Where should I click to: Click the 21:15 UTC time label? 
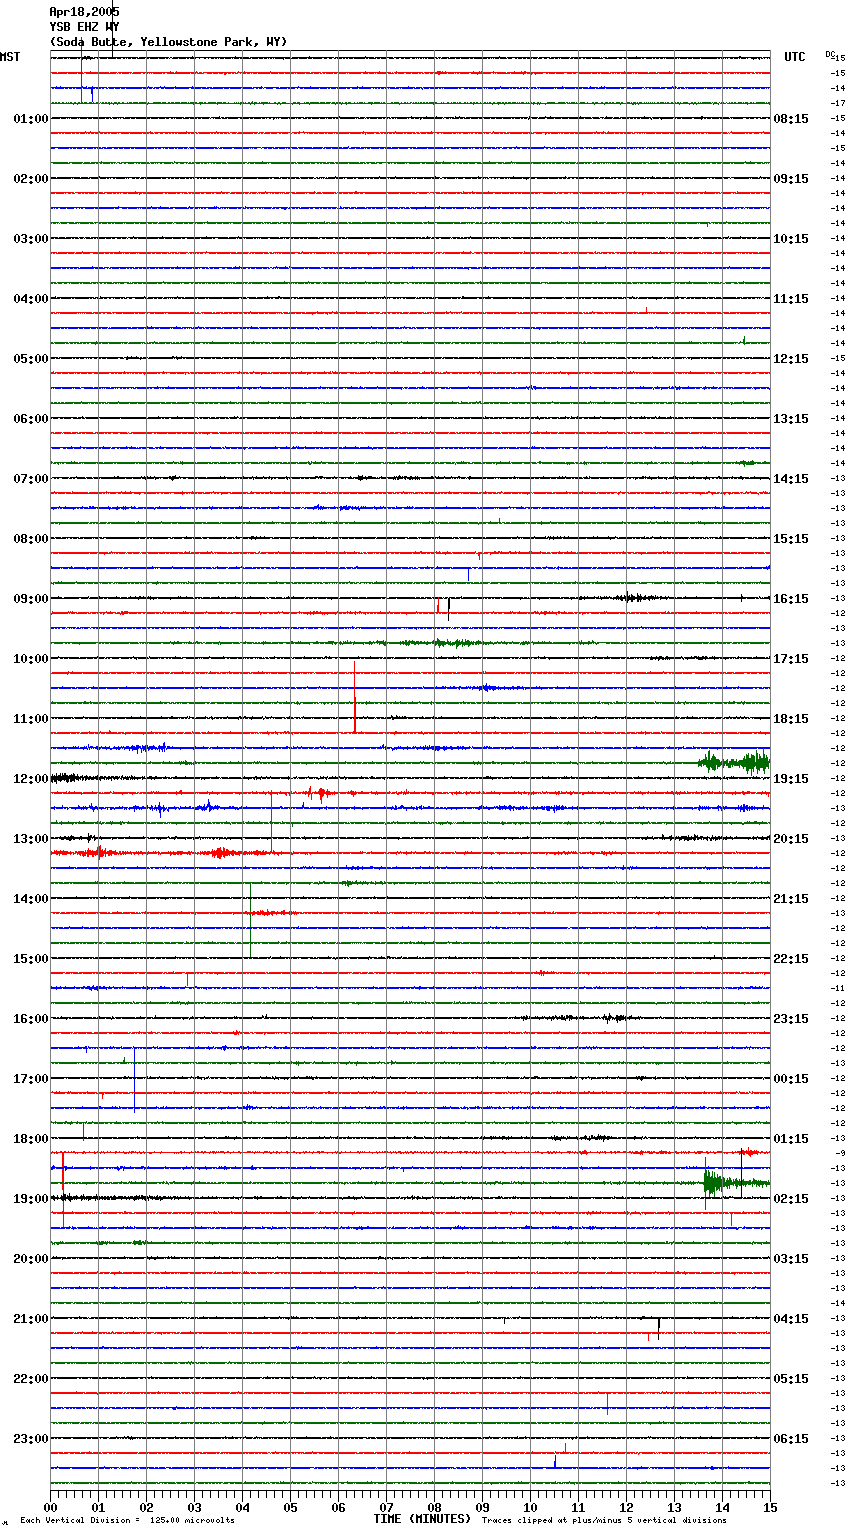tap(791, 899)
